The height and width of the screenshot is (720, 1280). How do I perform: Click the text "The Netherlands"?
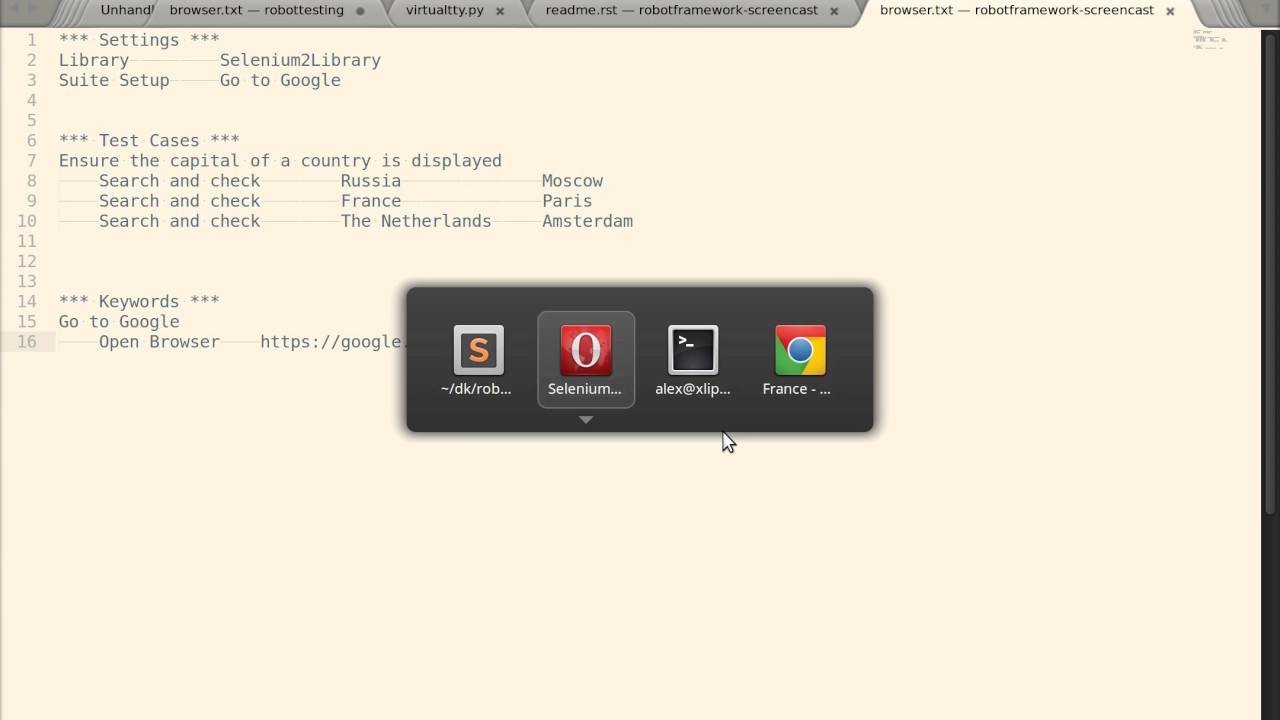coord(416,221)
